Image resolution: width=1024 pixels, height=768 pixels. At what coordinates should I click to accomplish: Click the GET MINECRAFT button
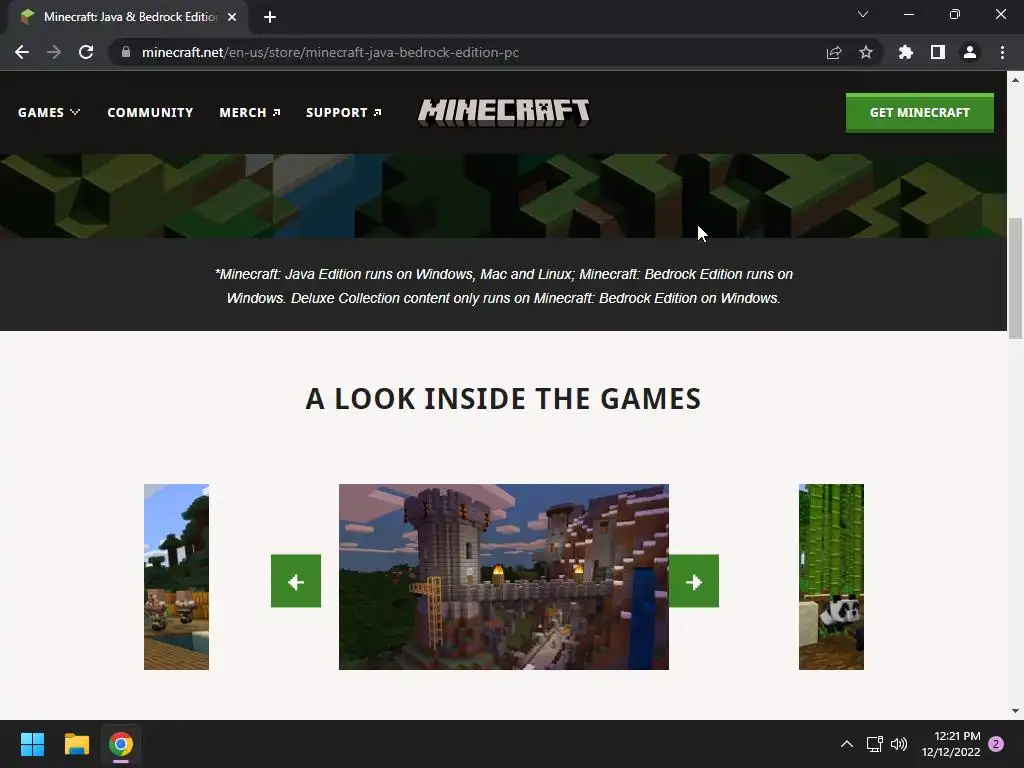coord(920,112)
